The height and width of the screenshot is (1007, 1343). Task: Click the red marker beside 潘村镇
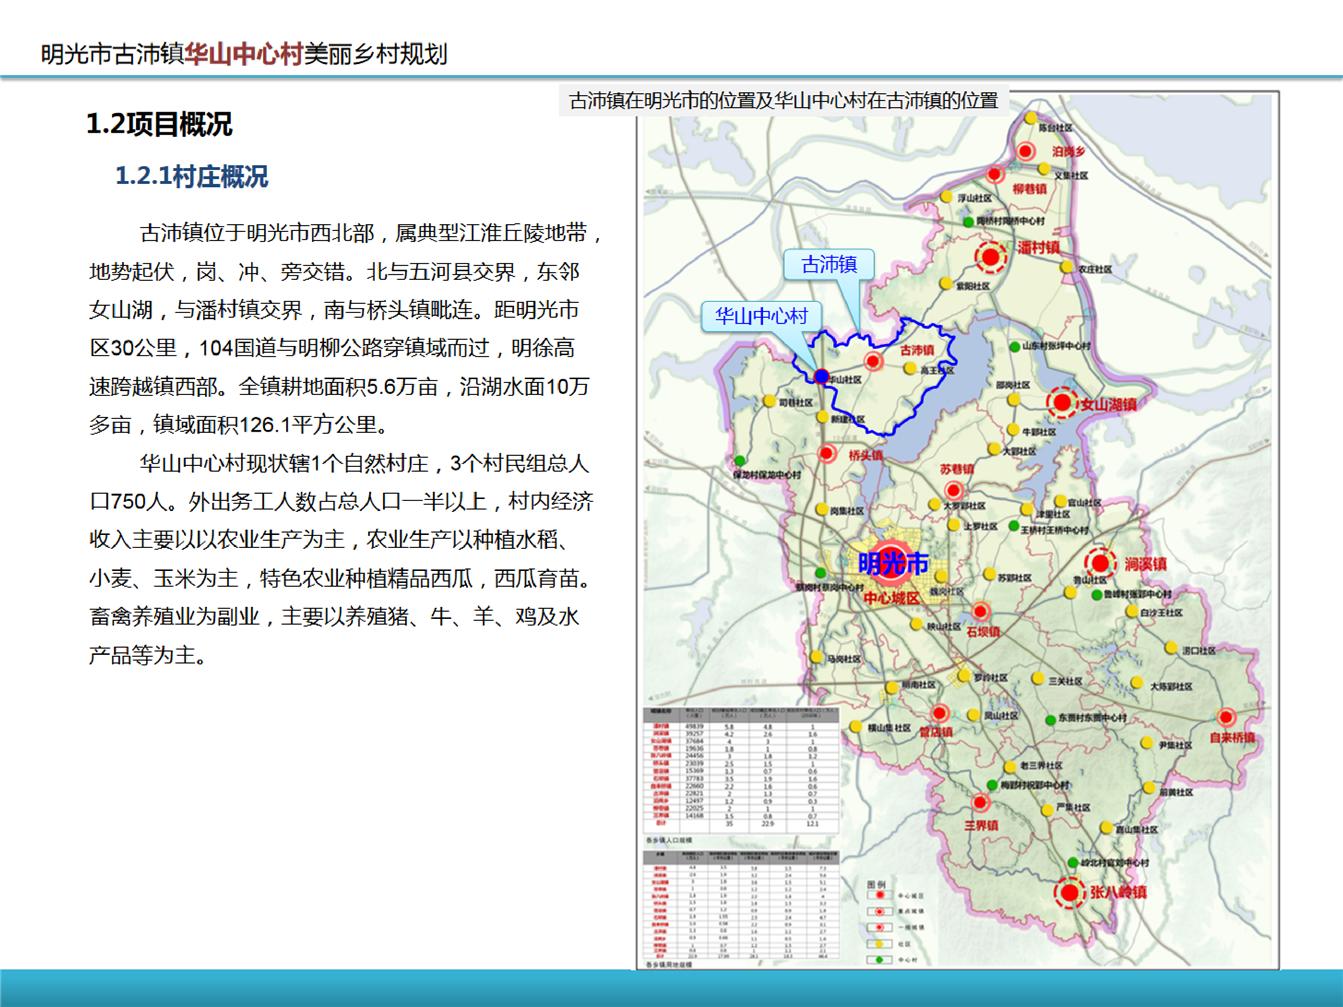tap(991, 258)
